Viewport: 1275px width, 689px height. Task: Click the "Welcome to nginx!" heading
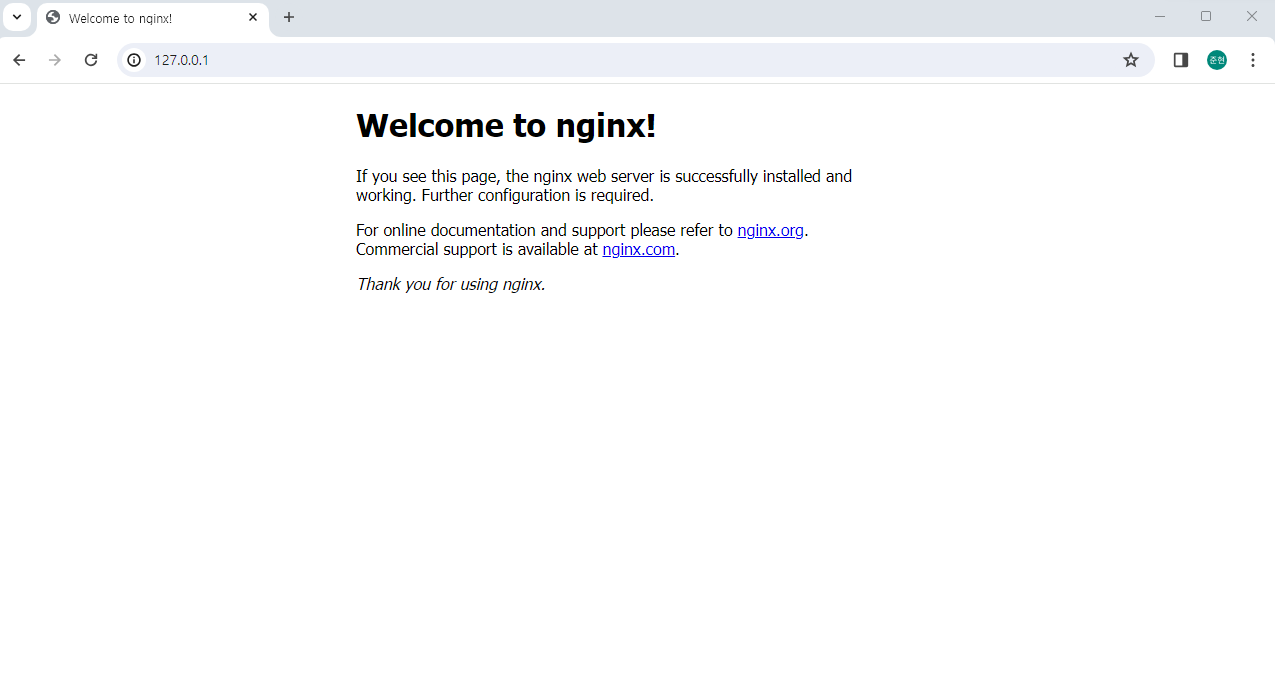[506, 126]
